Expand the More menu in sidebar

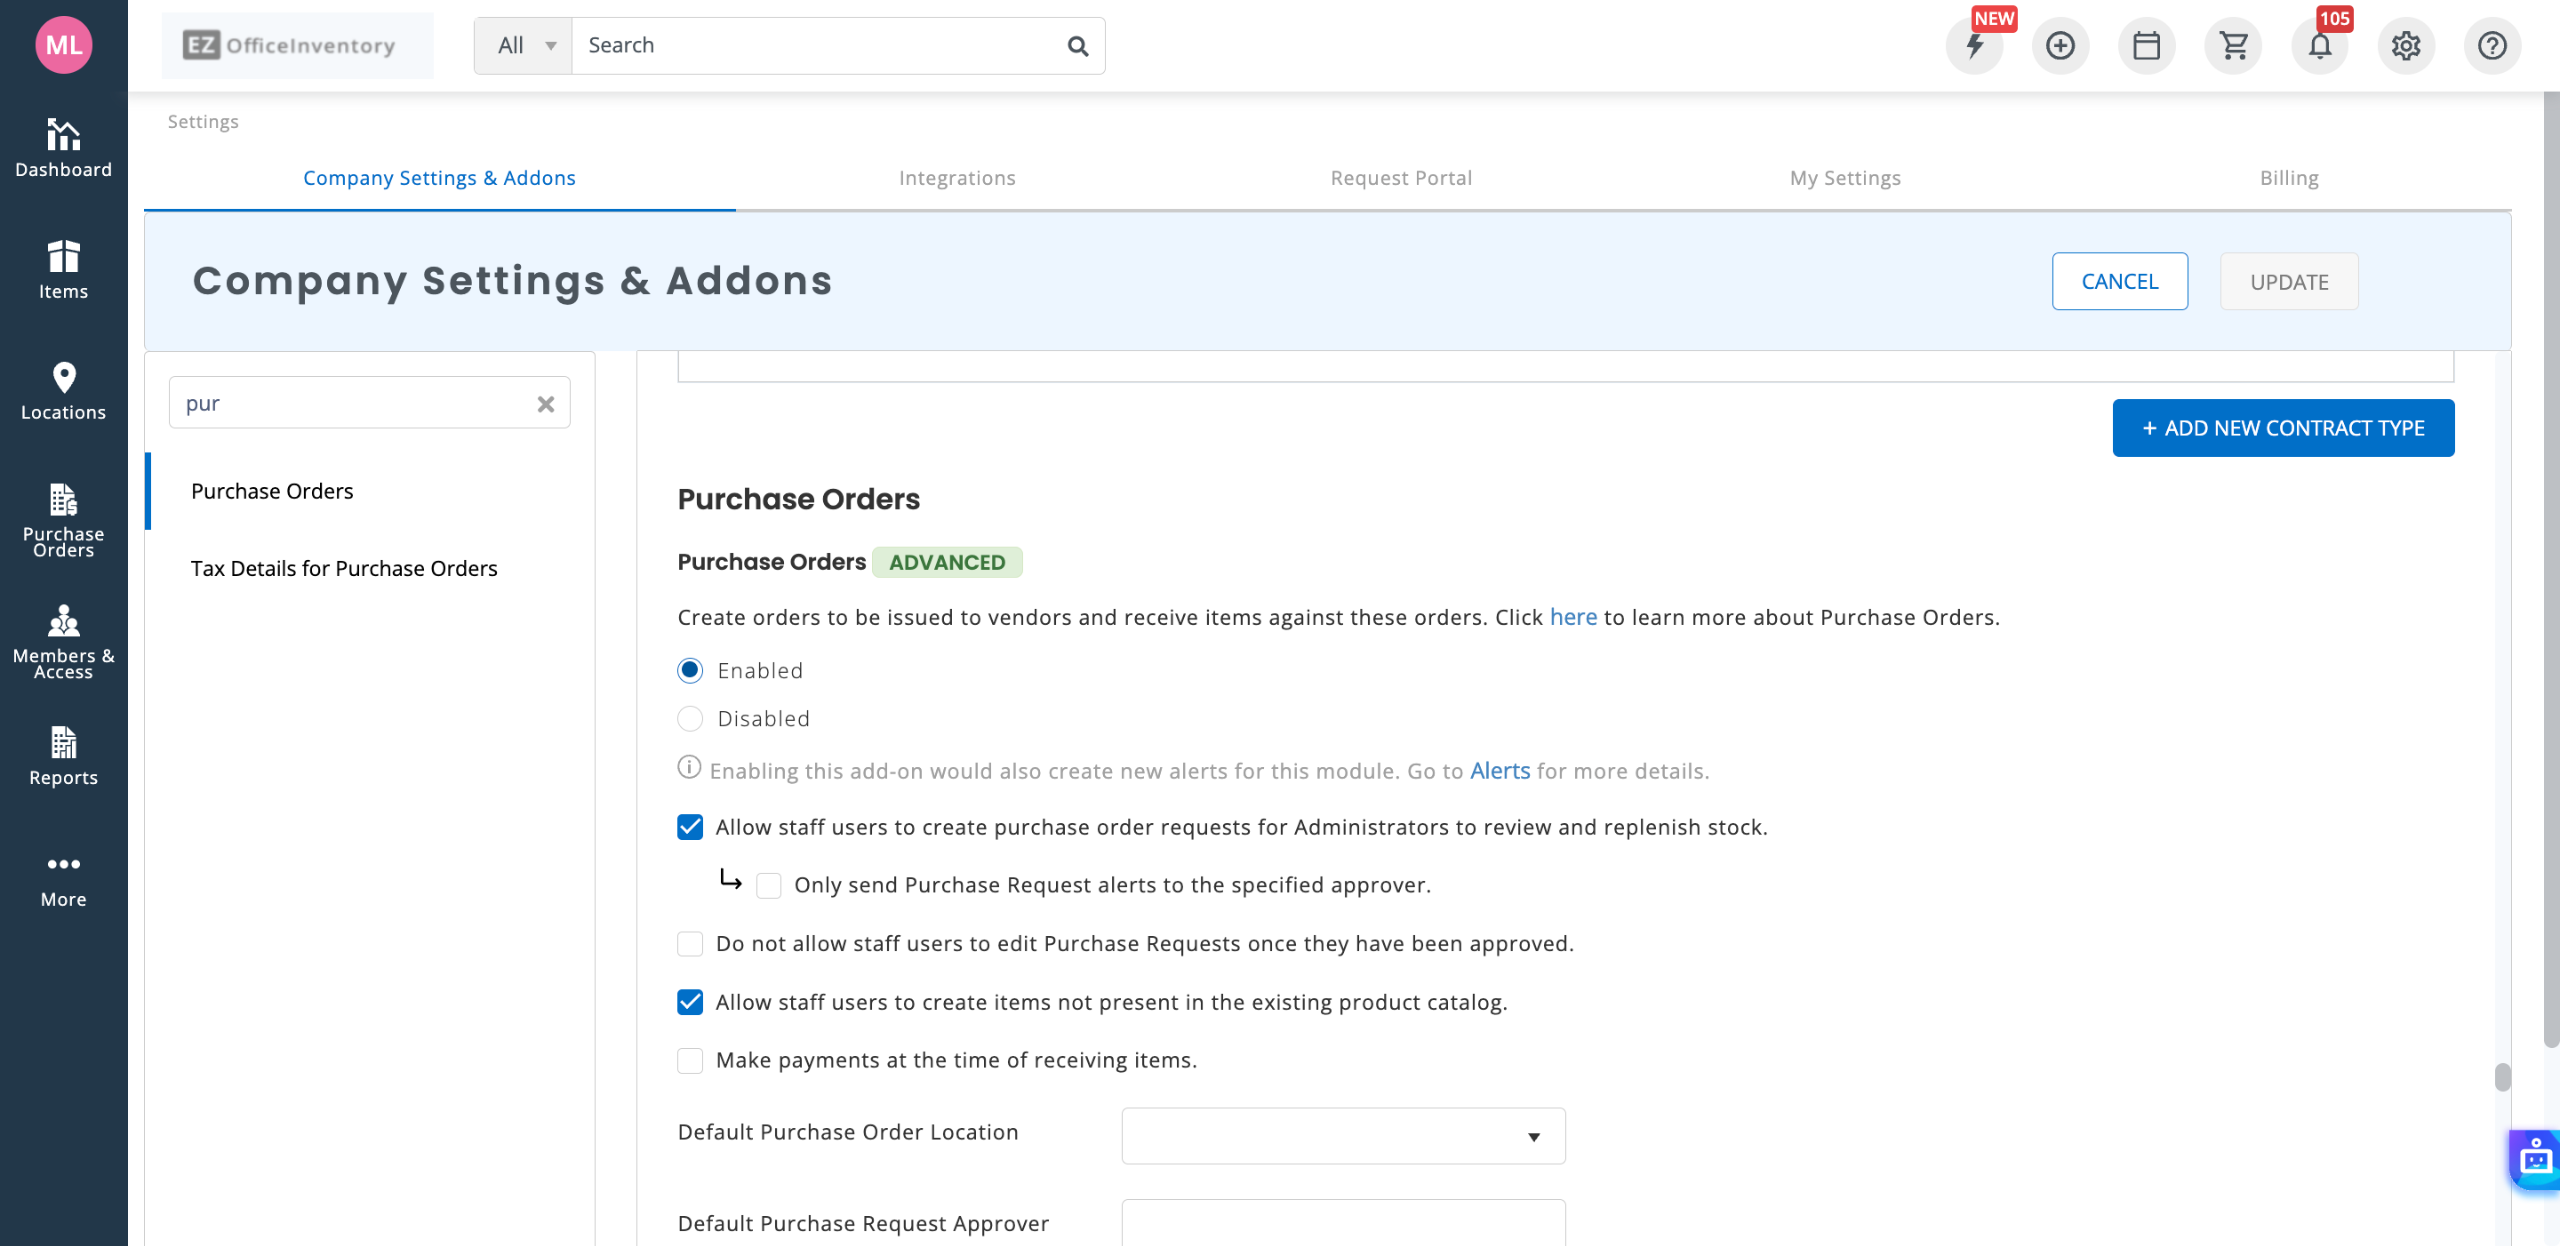pos(63,878)
